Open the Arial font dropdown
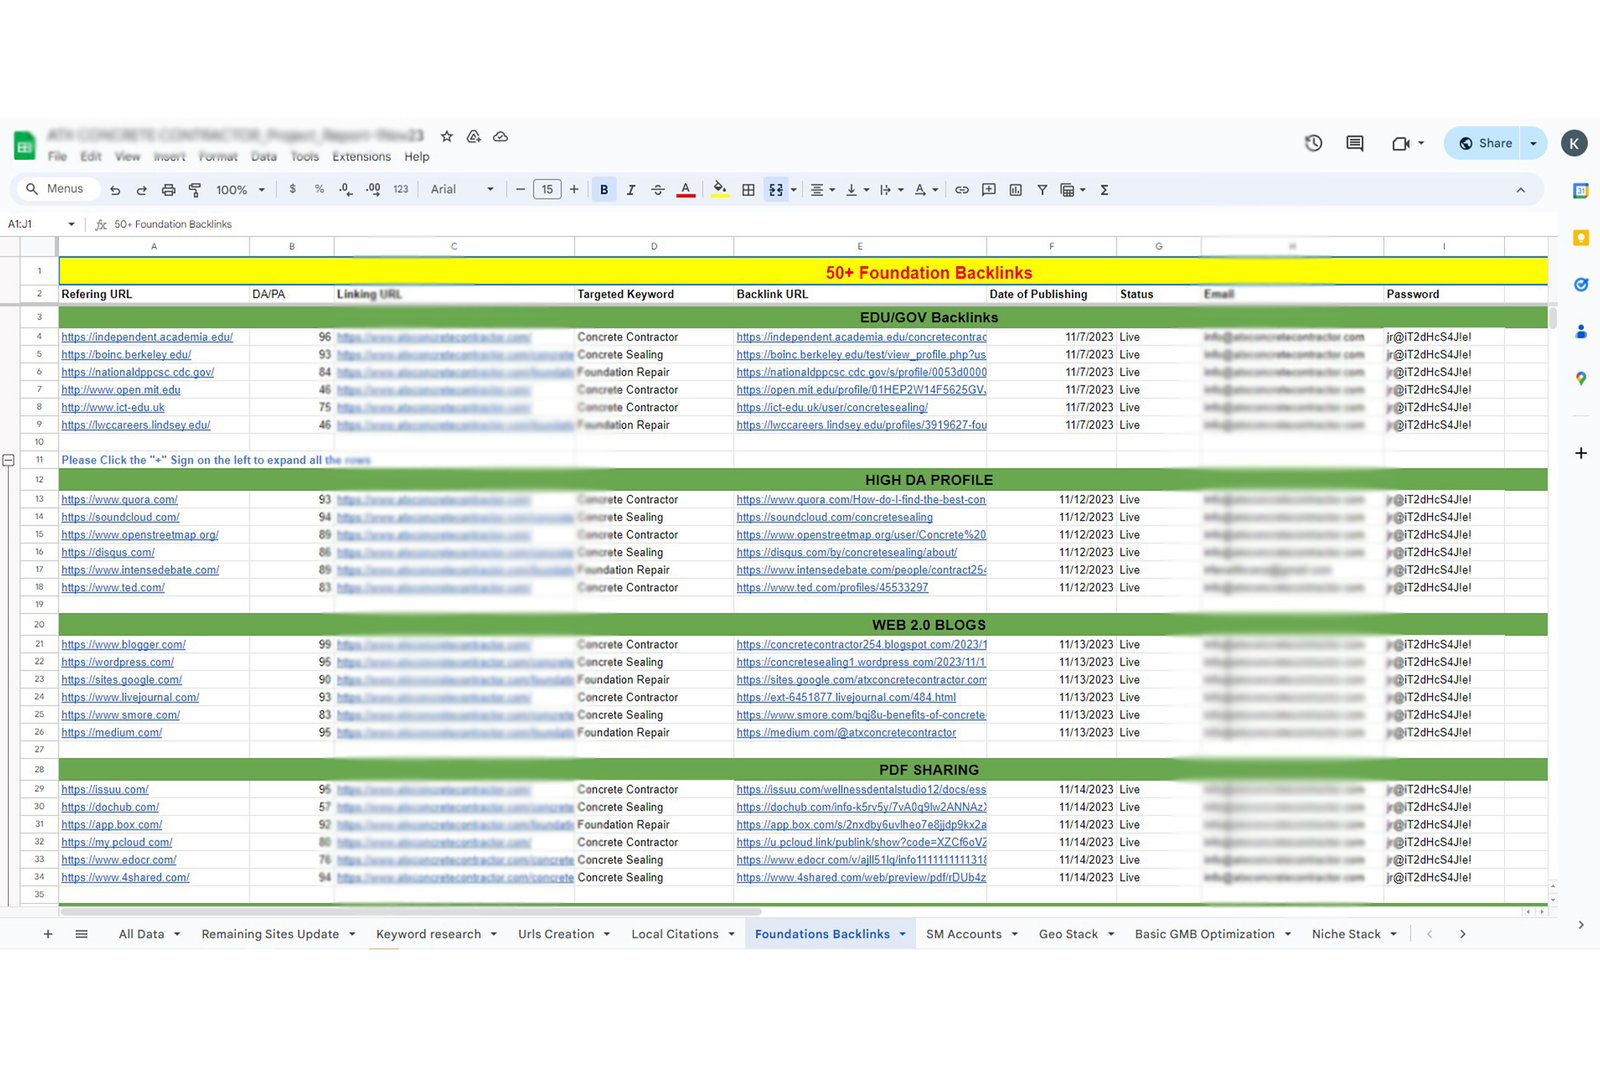The height and width of the screenshot is (1067, 1600). 462,189
